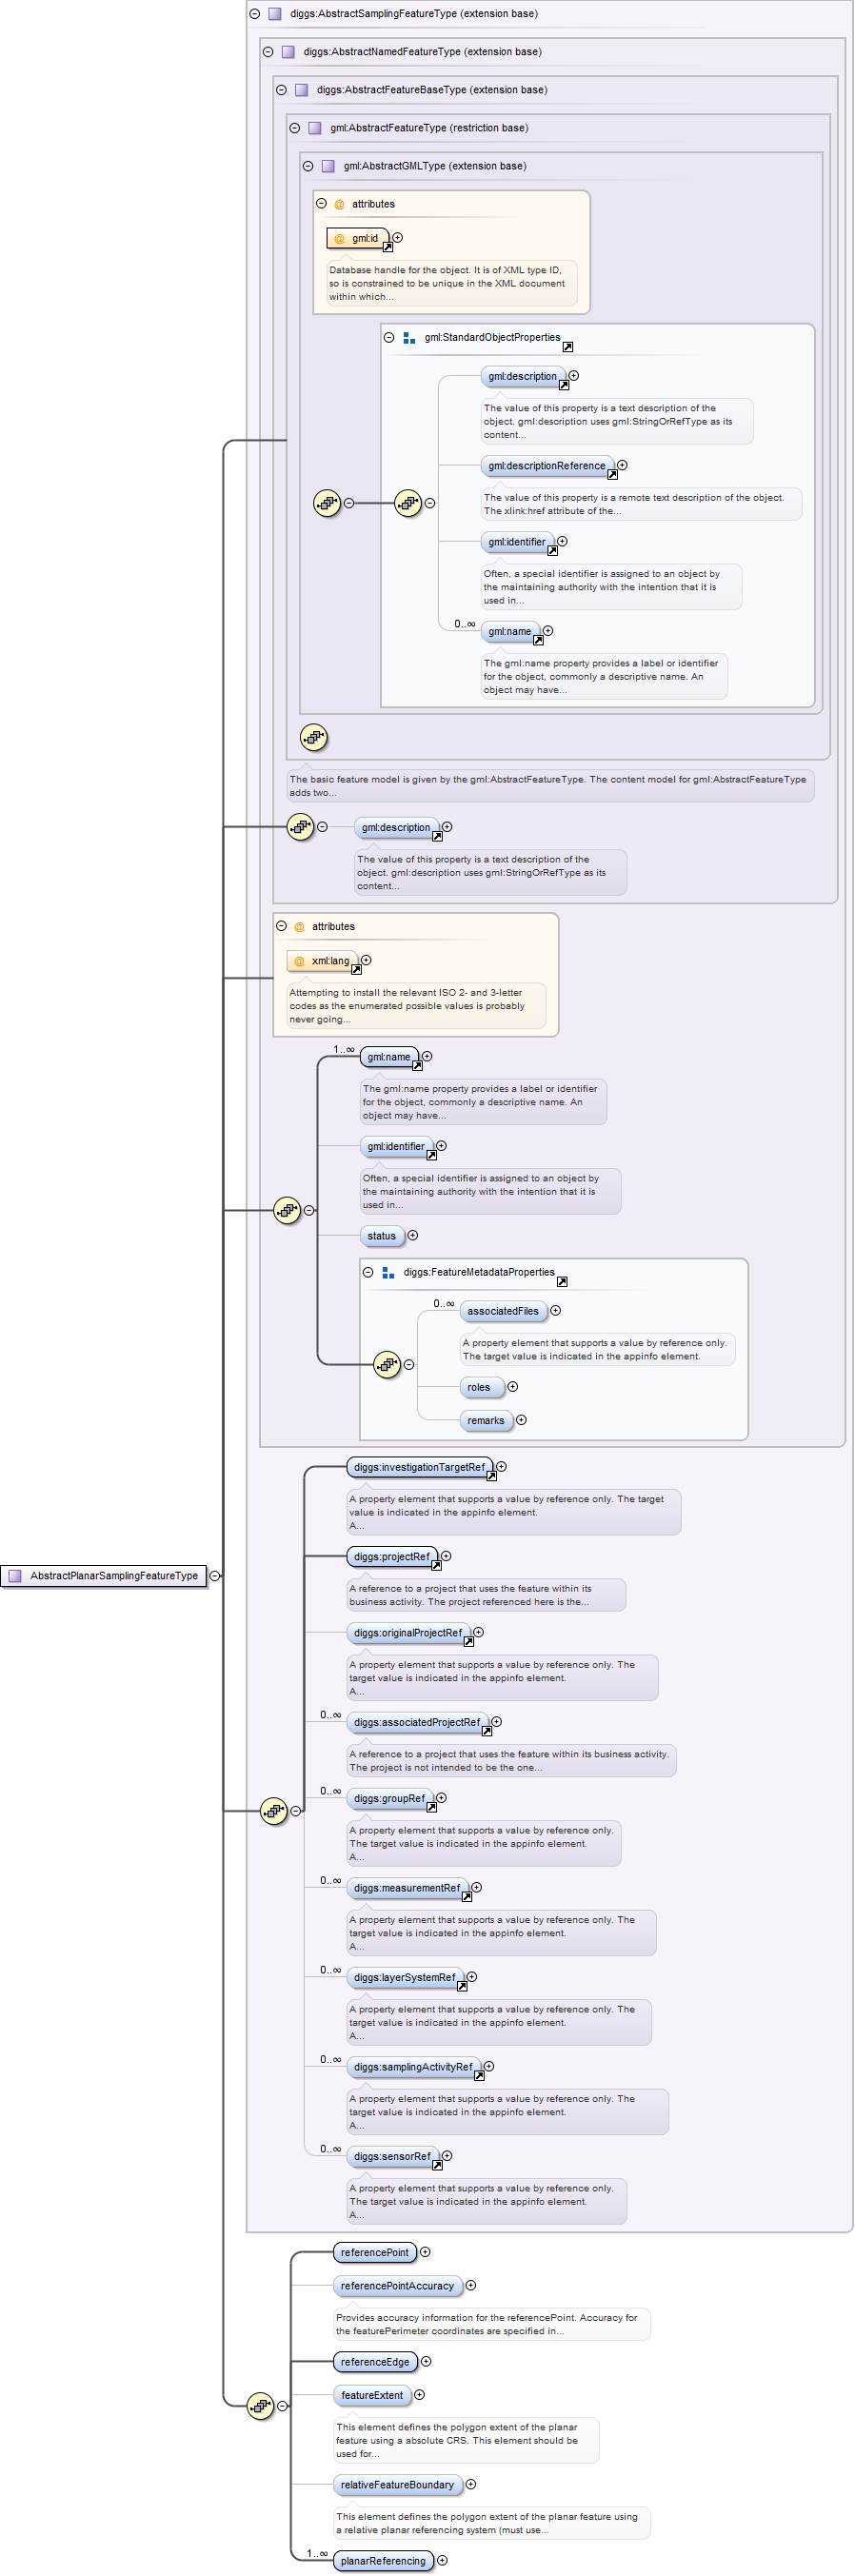Click the diggs:FeatureMetadataProperties group icon
Screen dimensions: 855x2576
pyautogui.click(x=388, y=1272)
